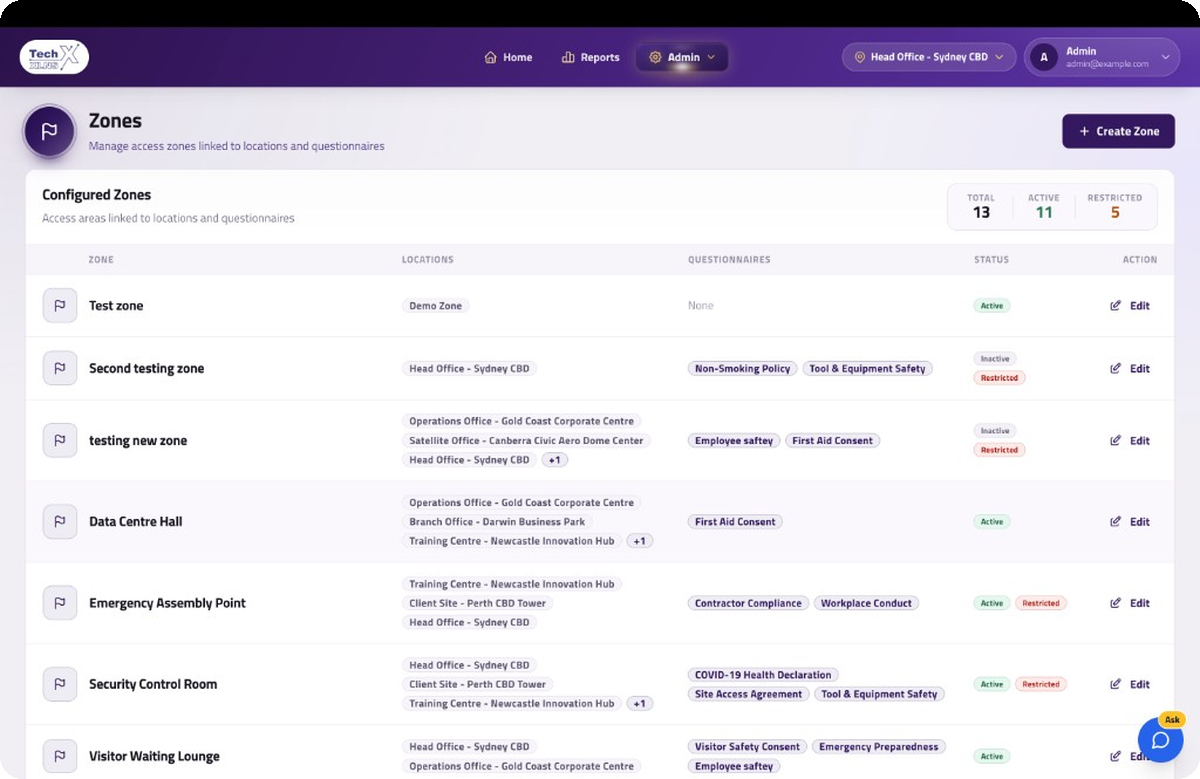Click the Zone column header

[101, 260]
